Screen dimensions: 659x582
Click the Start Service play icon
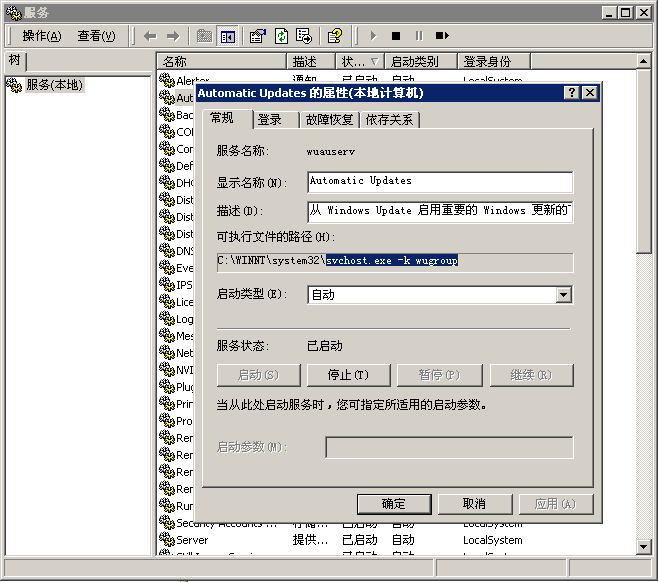click(373, 36)
